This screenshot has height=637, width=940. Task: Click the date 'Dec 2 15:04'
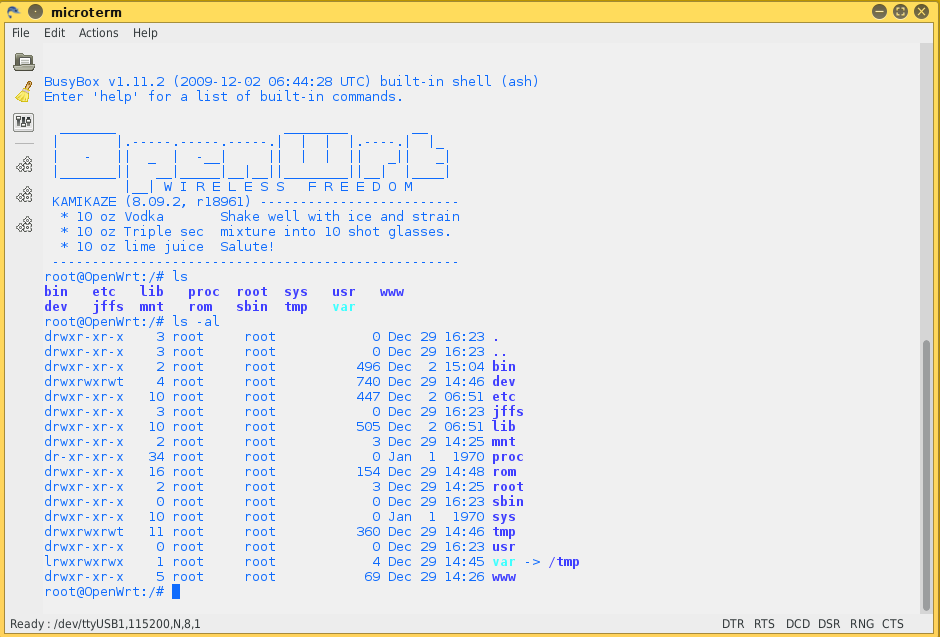436,367
